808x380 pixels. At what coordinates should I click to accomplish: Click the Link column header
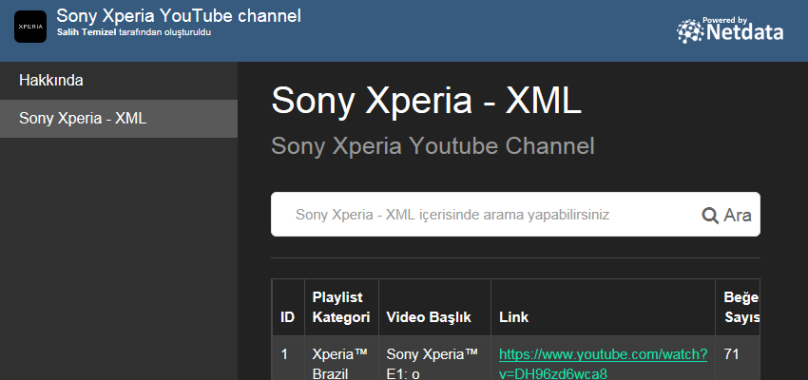click(x=603, y=307)
